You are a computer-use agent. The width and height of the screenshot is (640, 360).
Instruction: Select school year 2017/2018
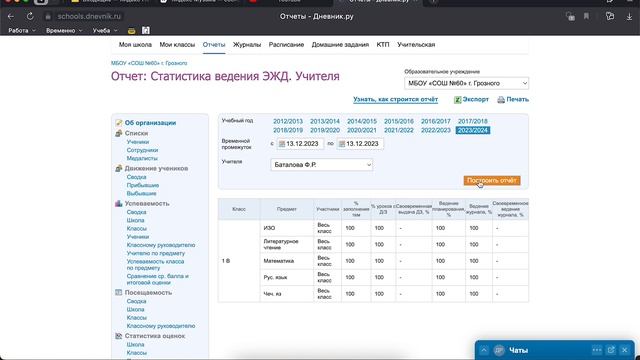pos(473,122)
